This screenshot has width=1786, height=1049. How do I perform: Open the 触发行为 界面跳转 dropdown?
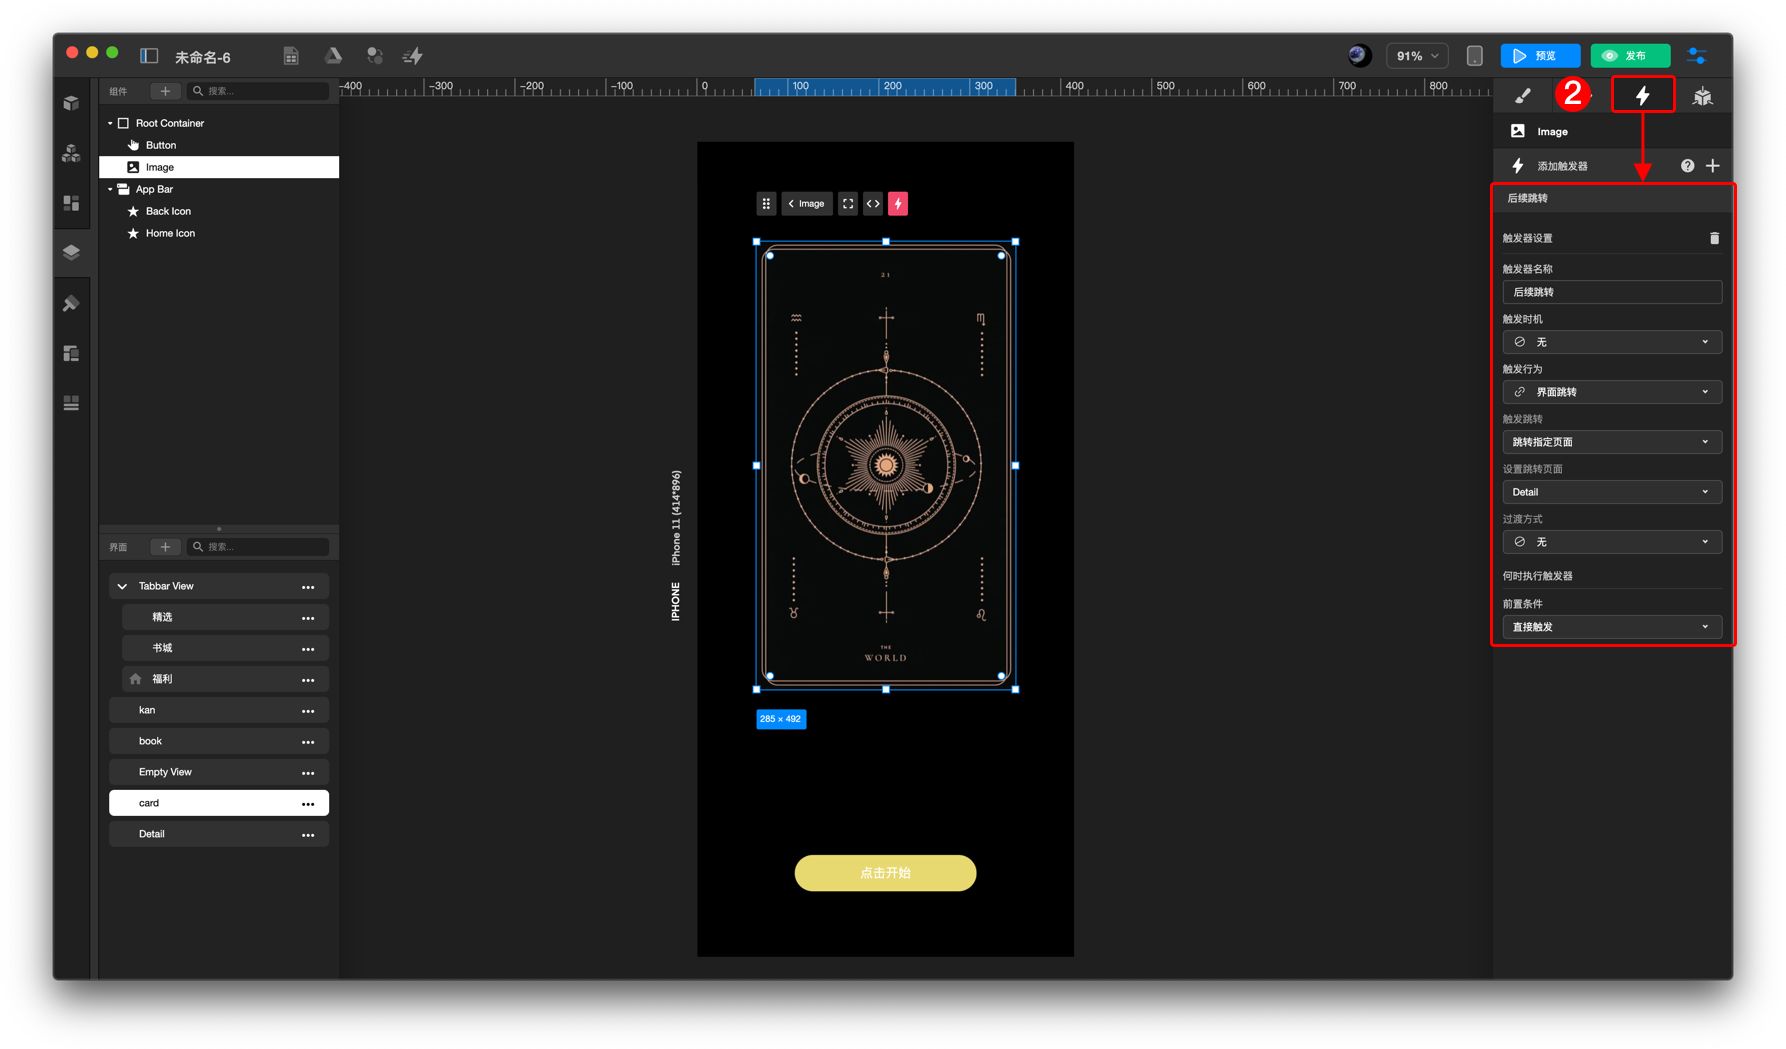[1612, 392]
